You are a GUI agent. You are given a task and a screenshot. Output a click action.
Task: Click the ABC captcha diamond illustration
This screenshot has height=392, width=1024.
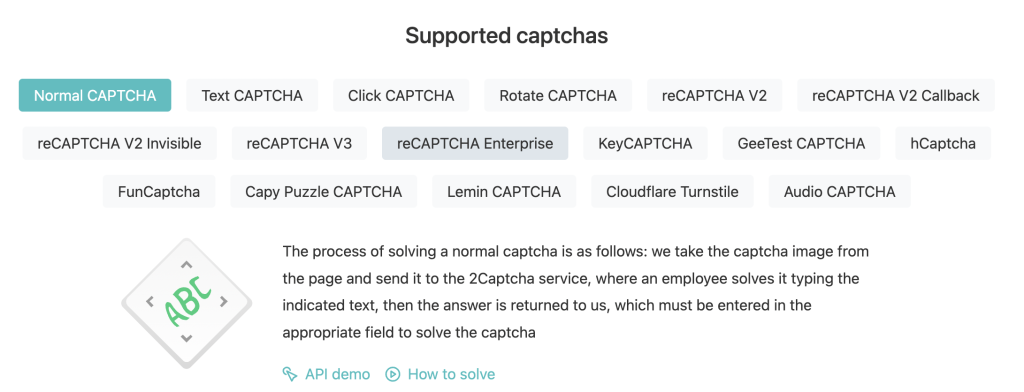tap(186, 302)
